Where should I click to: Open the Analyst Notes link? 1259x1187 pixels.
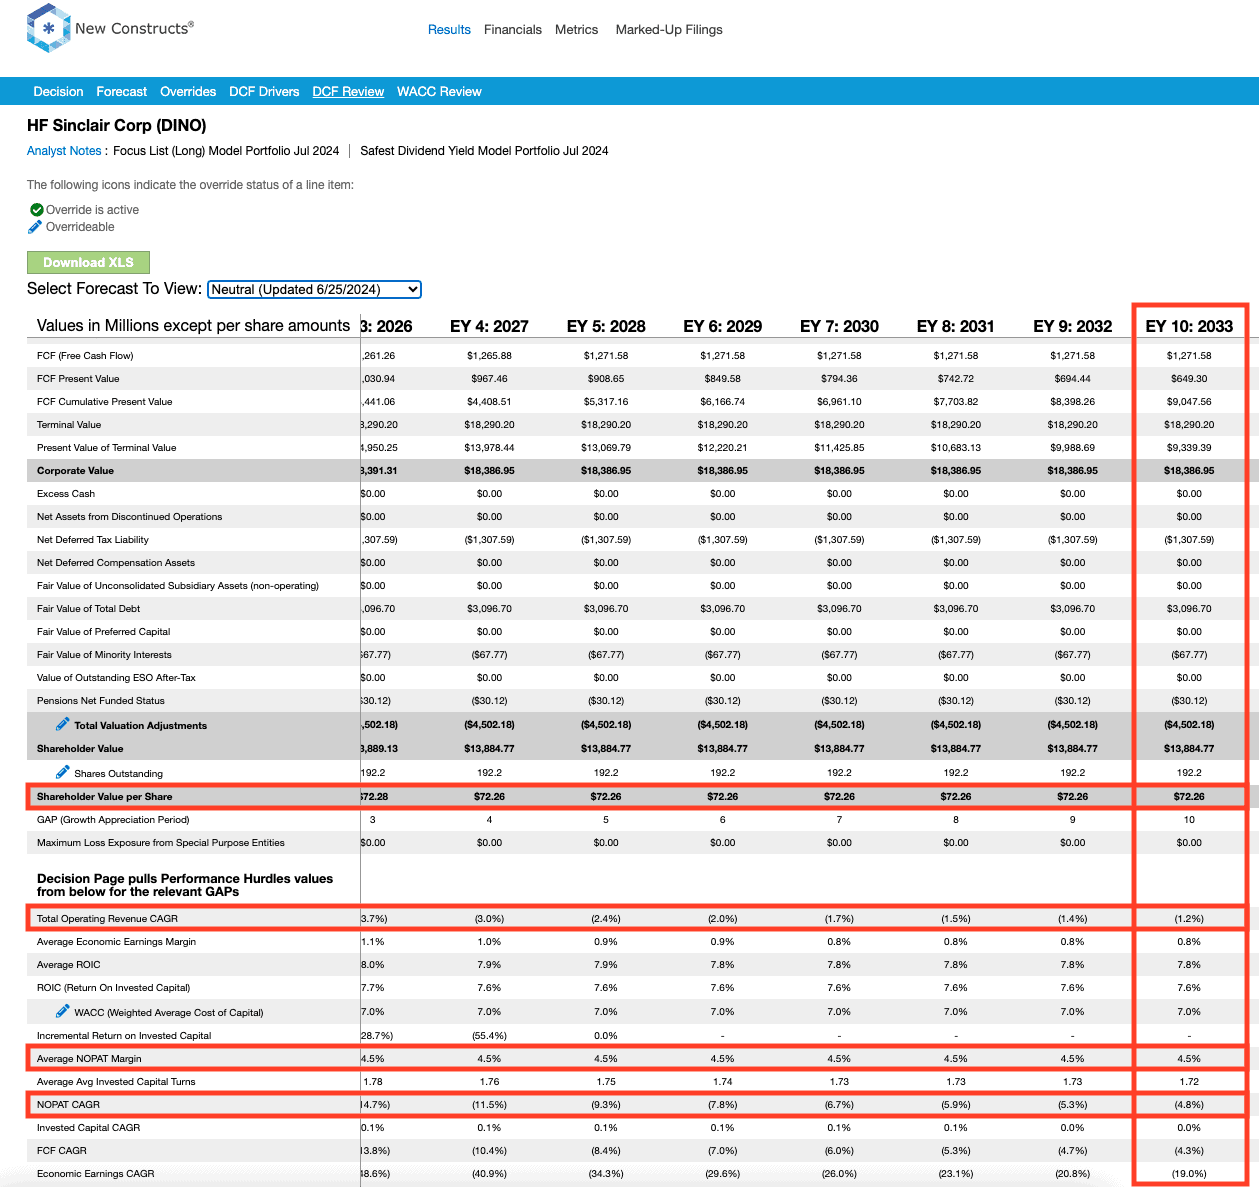tap(64, 151)
